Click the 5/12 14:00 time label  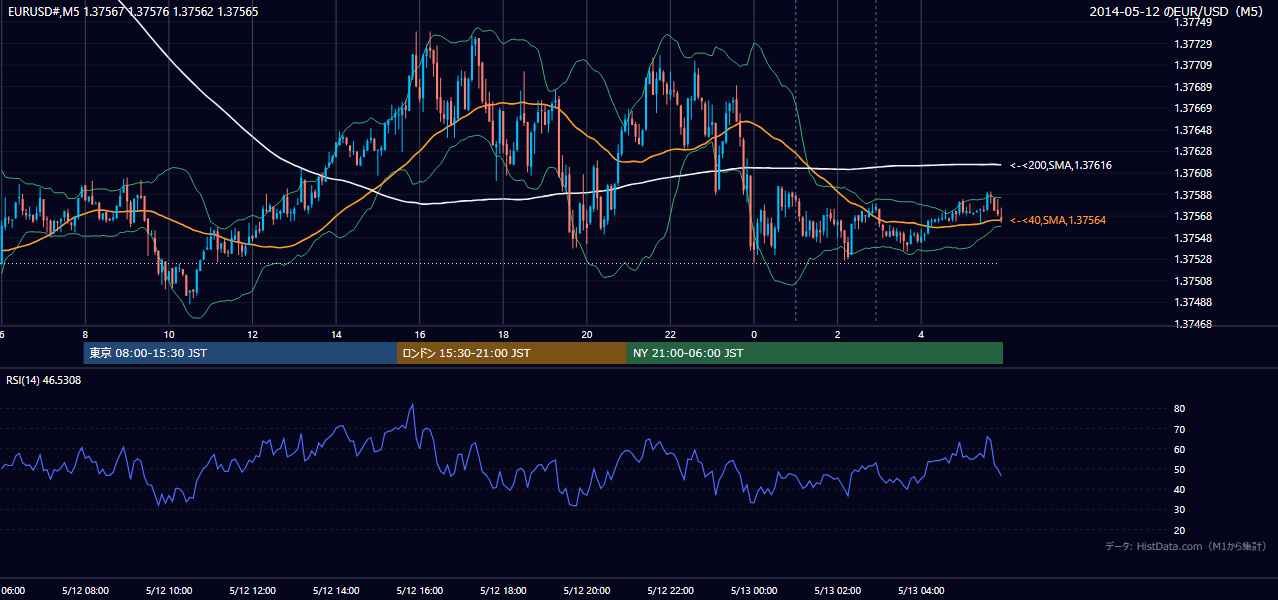pos(336,591)
